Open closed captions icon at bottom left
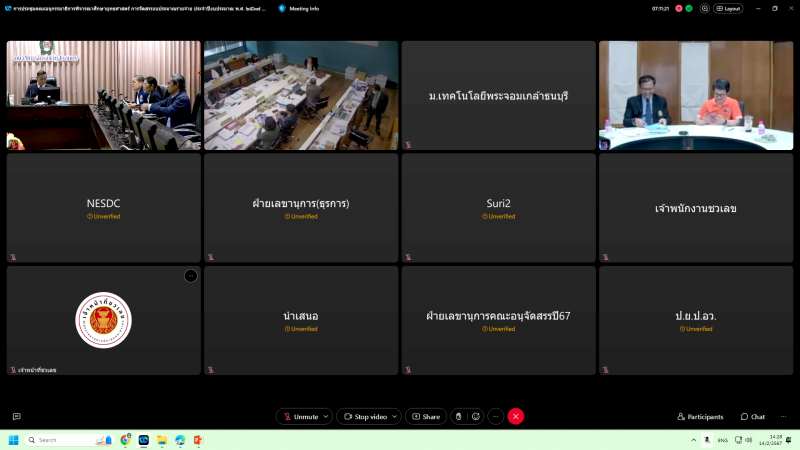 coord(16,416)
